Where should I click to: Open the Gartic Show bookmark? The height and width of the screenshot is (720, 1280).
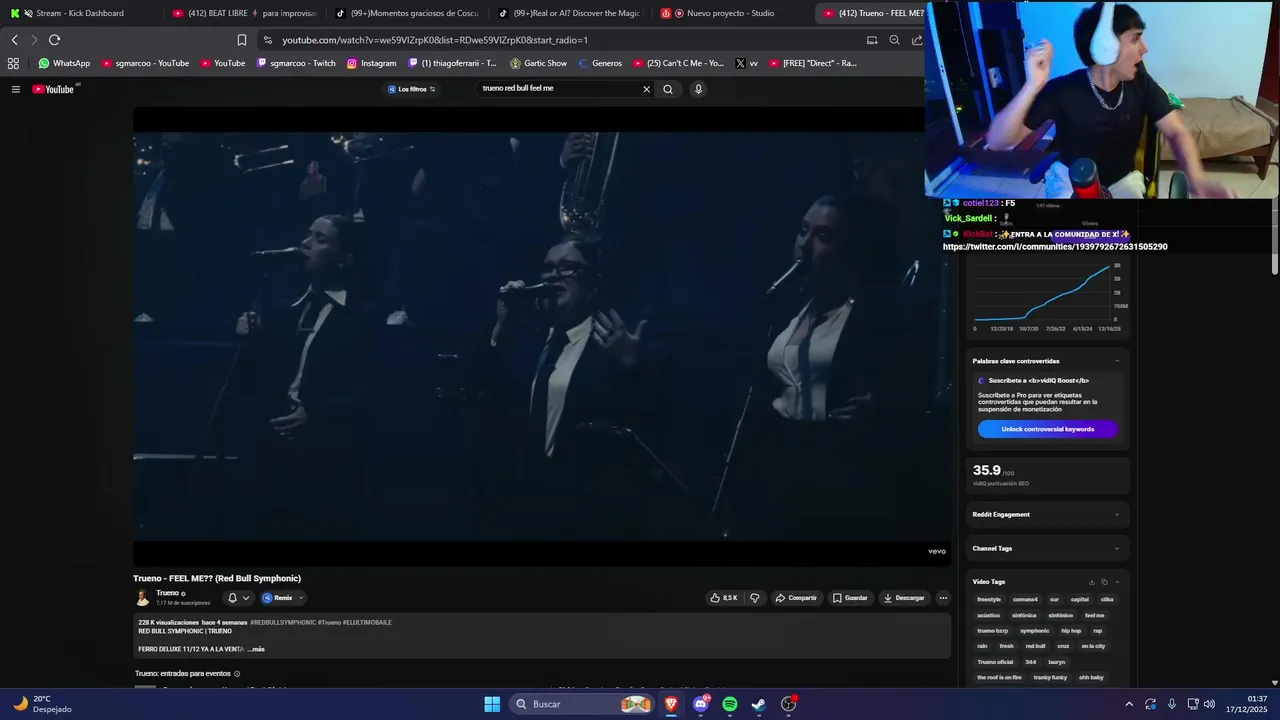click(x=539, y=63)
